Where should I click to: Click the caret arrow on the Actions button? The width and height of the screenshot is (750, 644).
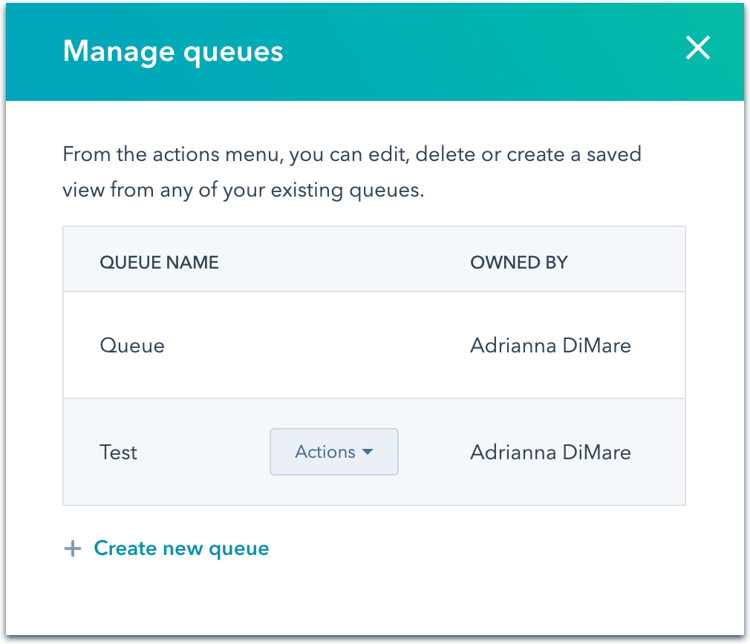click(x=368, y=452)
